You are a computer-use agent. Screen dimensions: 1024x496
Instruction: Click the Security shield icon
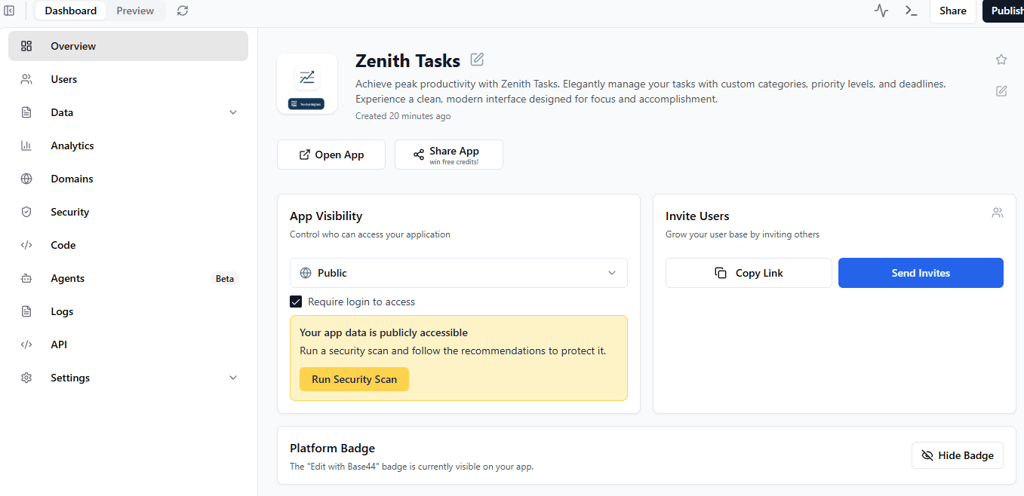26,212
